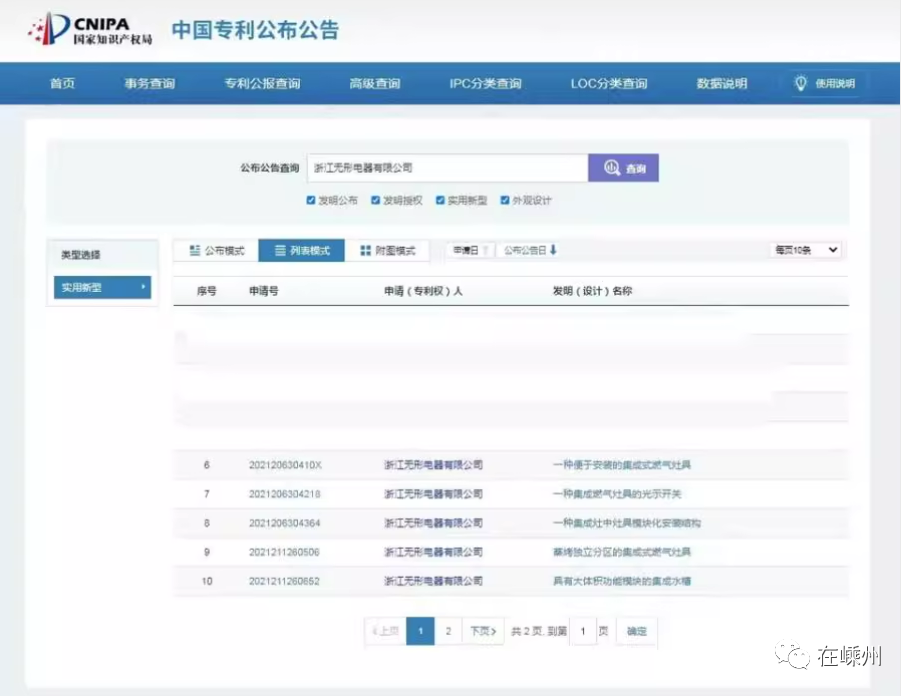The image size is (912, 696).
Task: Open patent title 一种集成燃气灶具的光示开关
Action: tap(617, 494)
